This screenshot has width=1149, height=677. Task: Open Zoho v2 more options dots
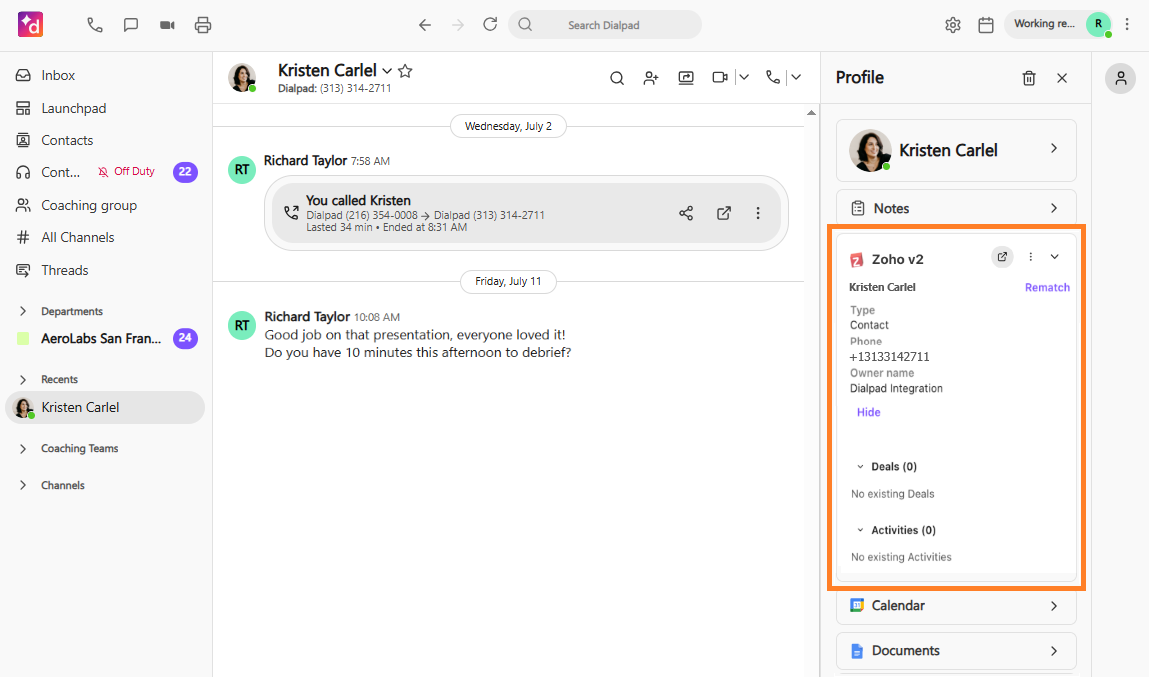1030,257
